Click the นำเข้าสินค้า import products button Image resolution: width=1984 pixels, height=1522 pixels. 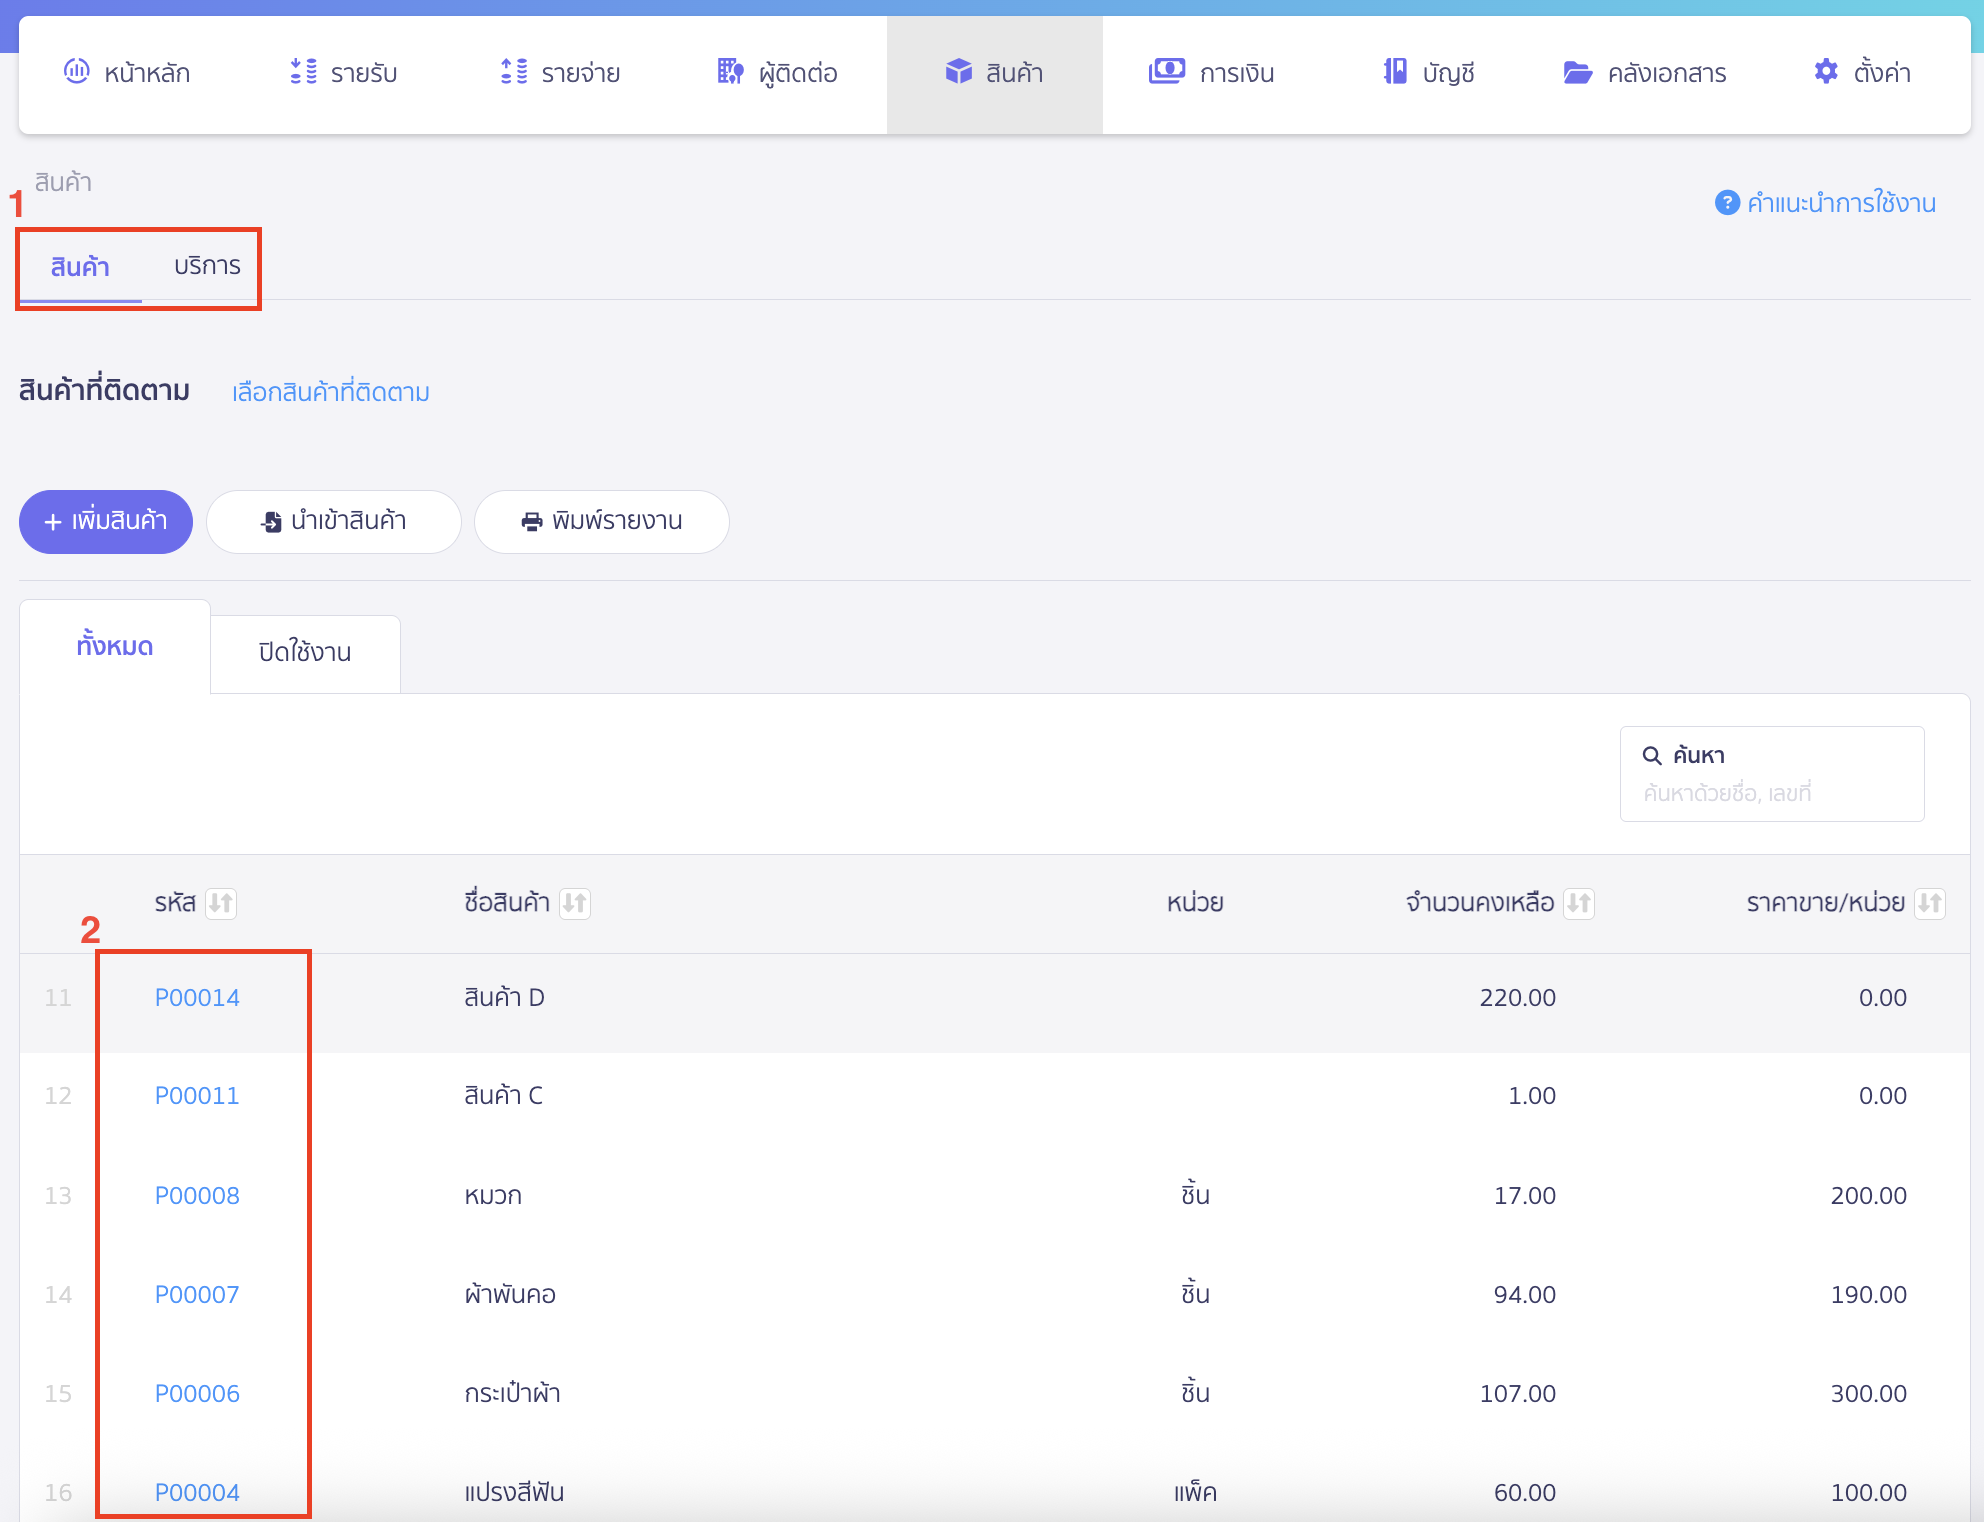pyautogui.click(x=334, y=521)
